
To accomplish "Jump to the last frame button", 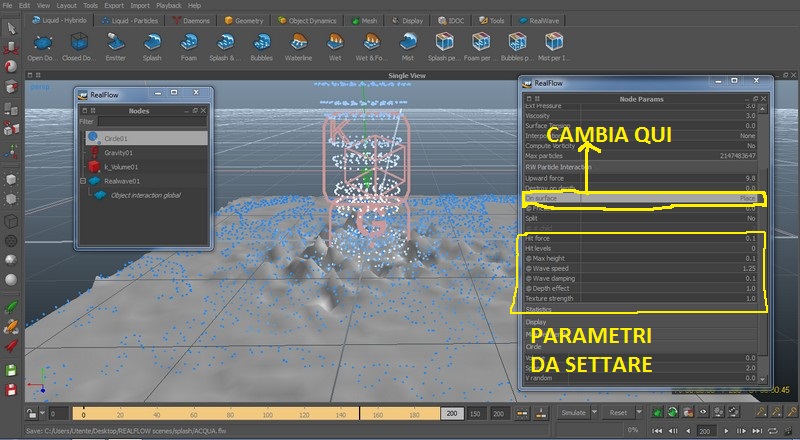I will (x=757, y=431).
